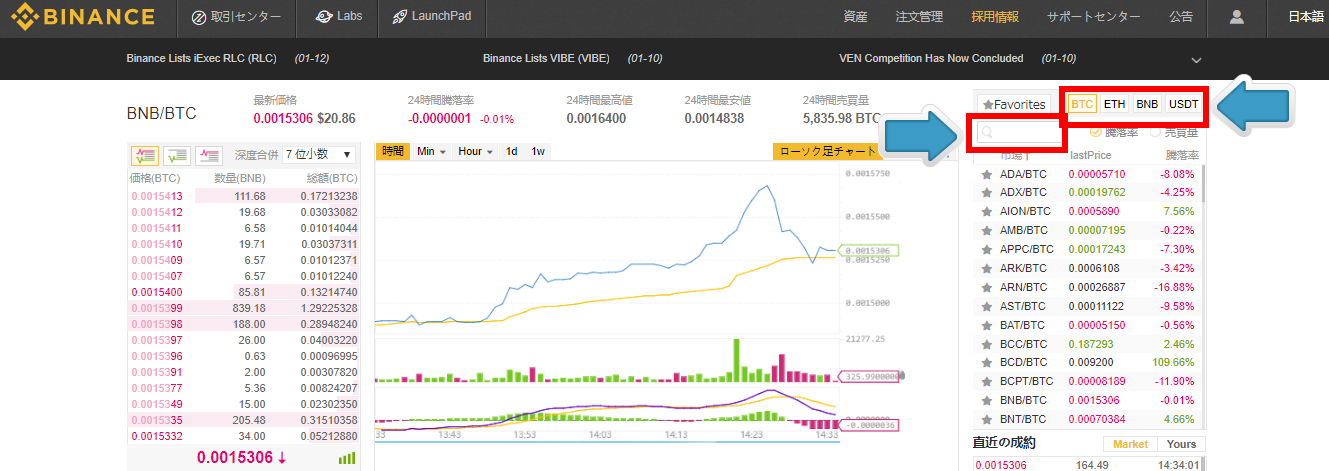Open the Hour interval dropdown
1329x471 pixels.
pos(475,151)
